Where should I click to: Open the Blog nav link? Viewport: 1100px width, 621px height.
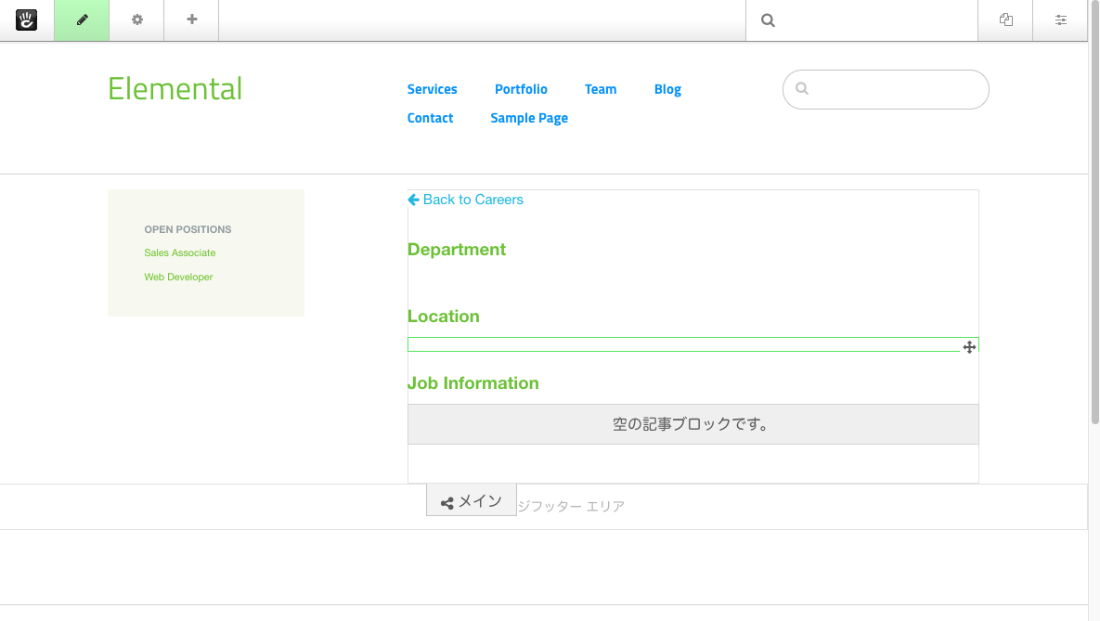pyautogui.click(x=667, y=89)
